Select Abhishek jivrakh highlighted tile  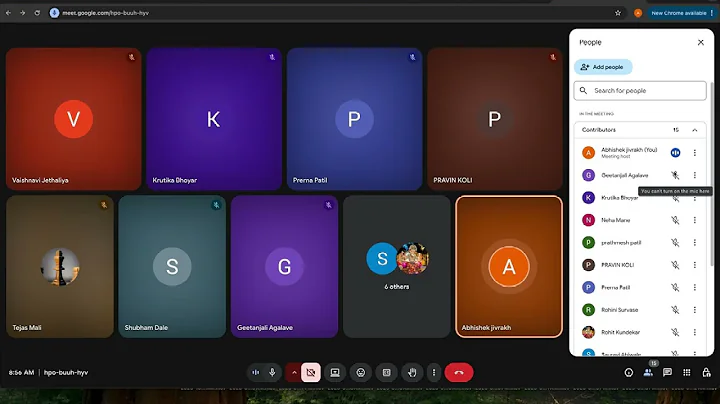coord(509,267)
